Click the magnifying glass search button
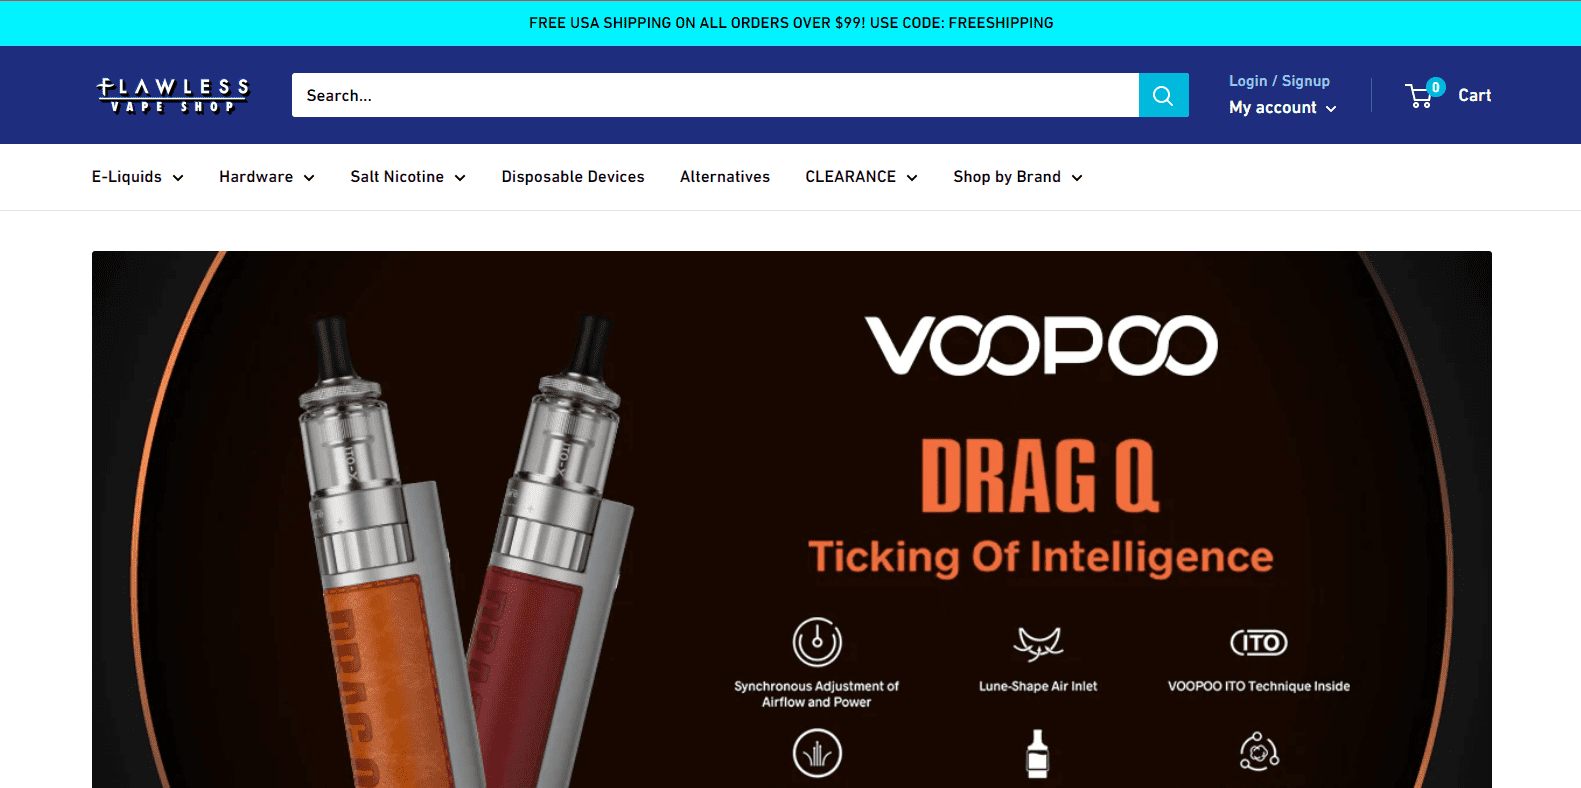Image resolution: width=1581 pixels, height=788 pixels. click(x=1163, y=95)
